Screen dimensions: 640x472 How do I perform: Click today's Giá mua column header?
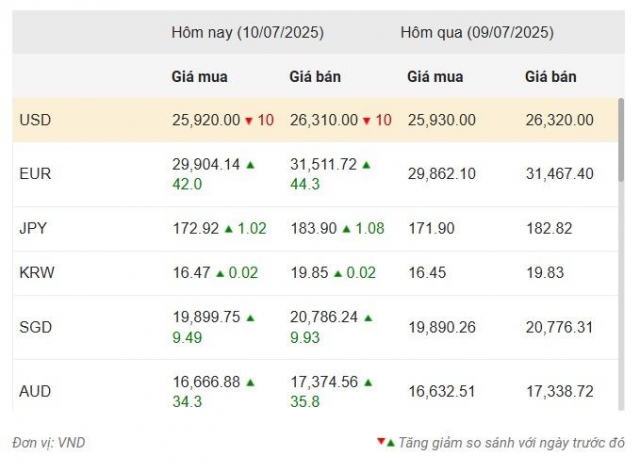tap(200, 77)
